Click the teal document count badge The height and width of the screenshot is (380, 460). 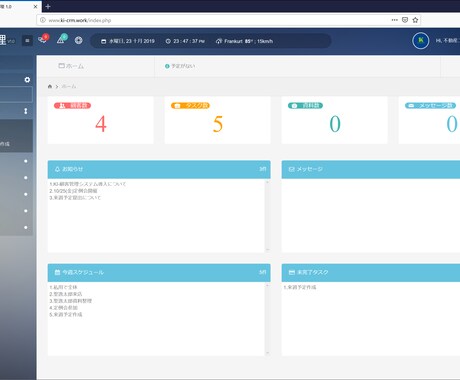(x=305, y=106)
